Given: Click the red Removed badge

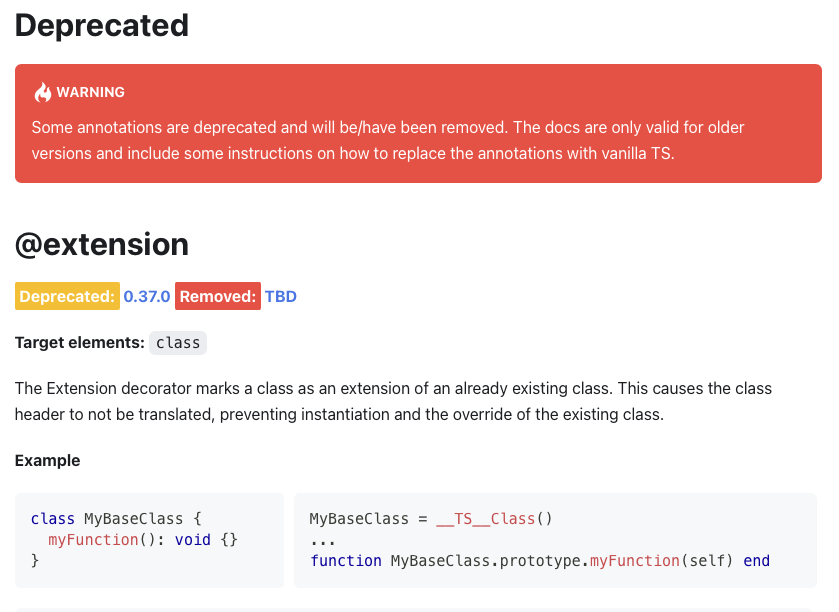Looking at the screenshot, I should pyautogui.click(x=218, y=296).
